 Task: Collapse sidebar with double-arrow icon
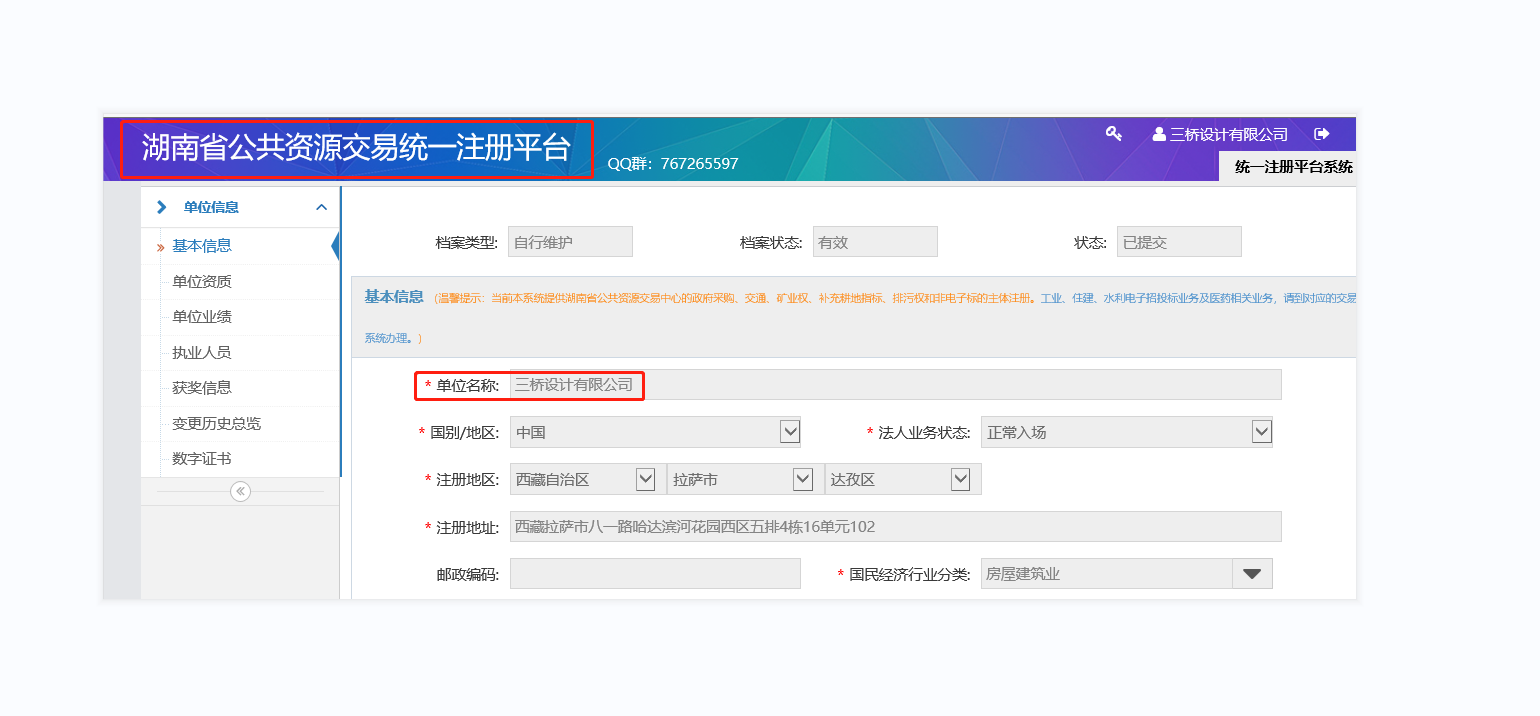pos(240,491)
